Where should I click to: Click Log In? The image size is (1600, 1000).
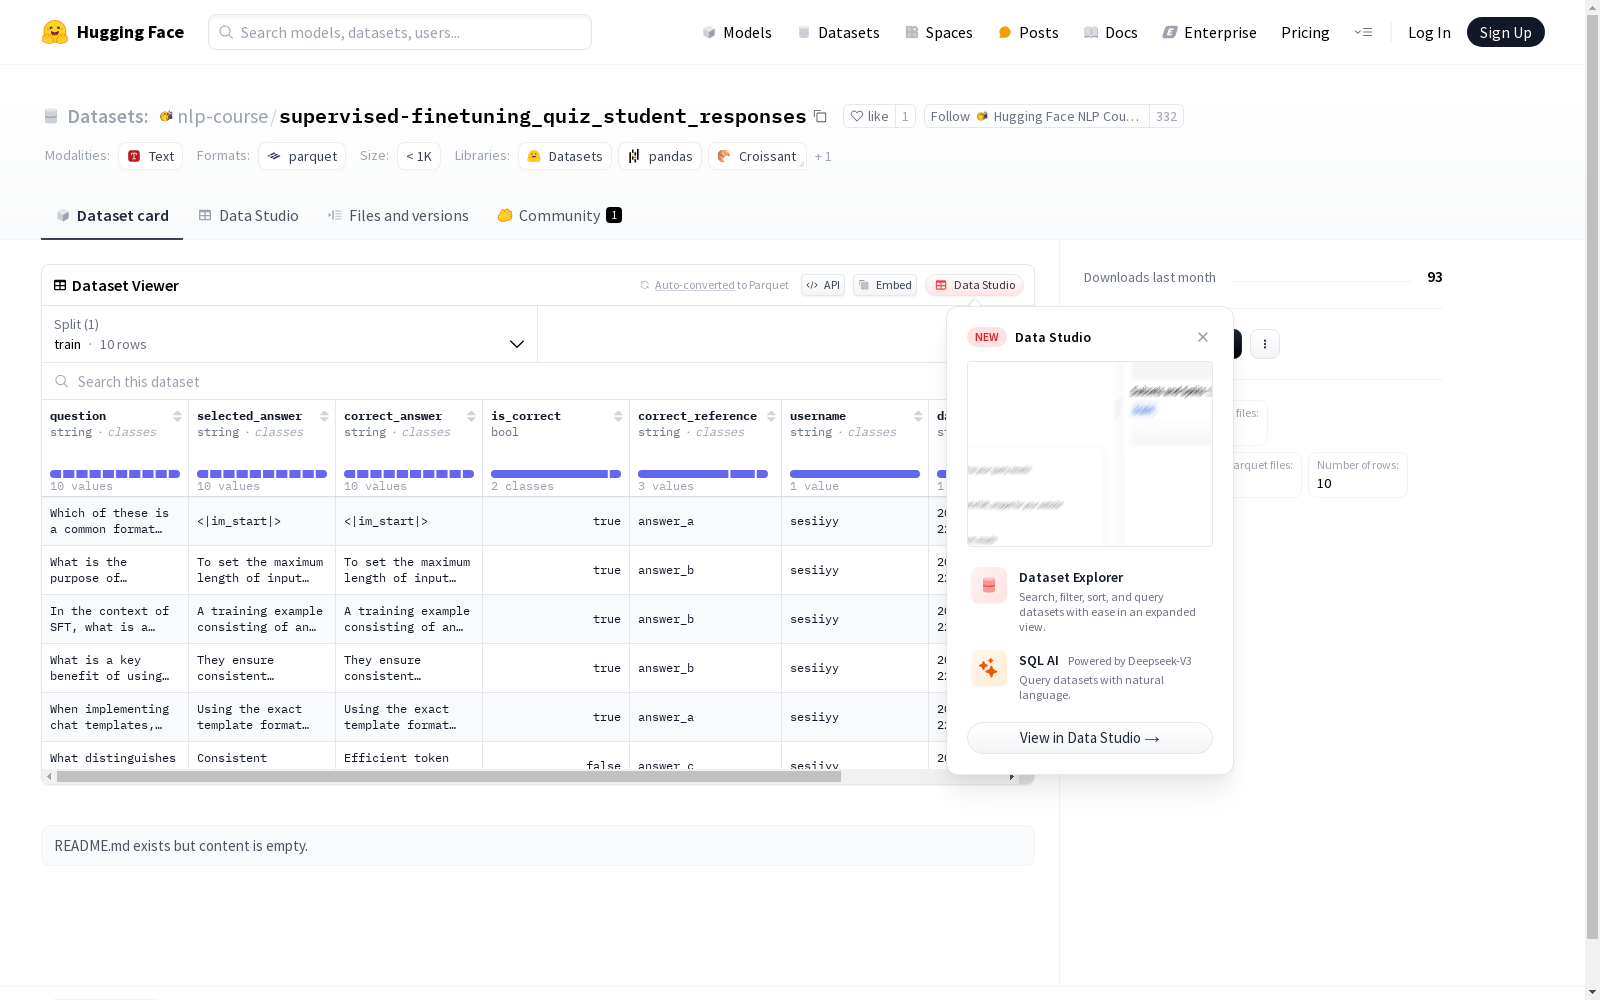point(1429,32)
